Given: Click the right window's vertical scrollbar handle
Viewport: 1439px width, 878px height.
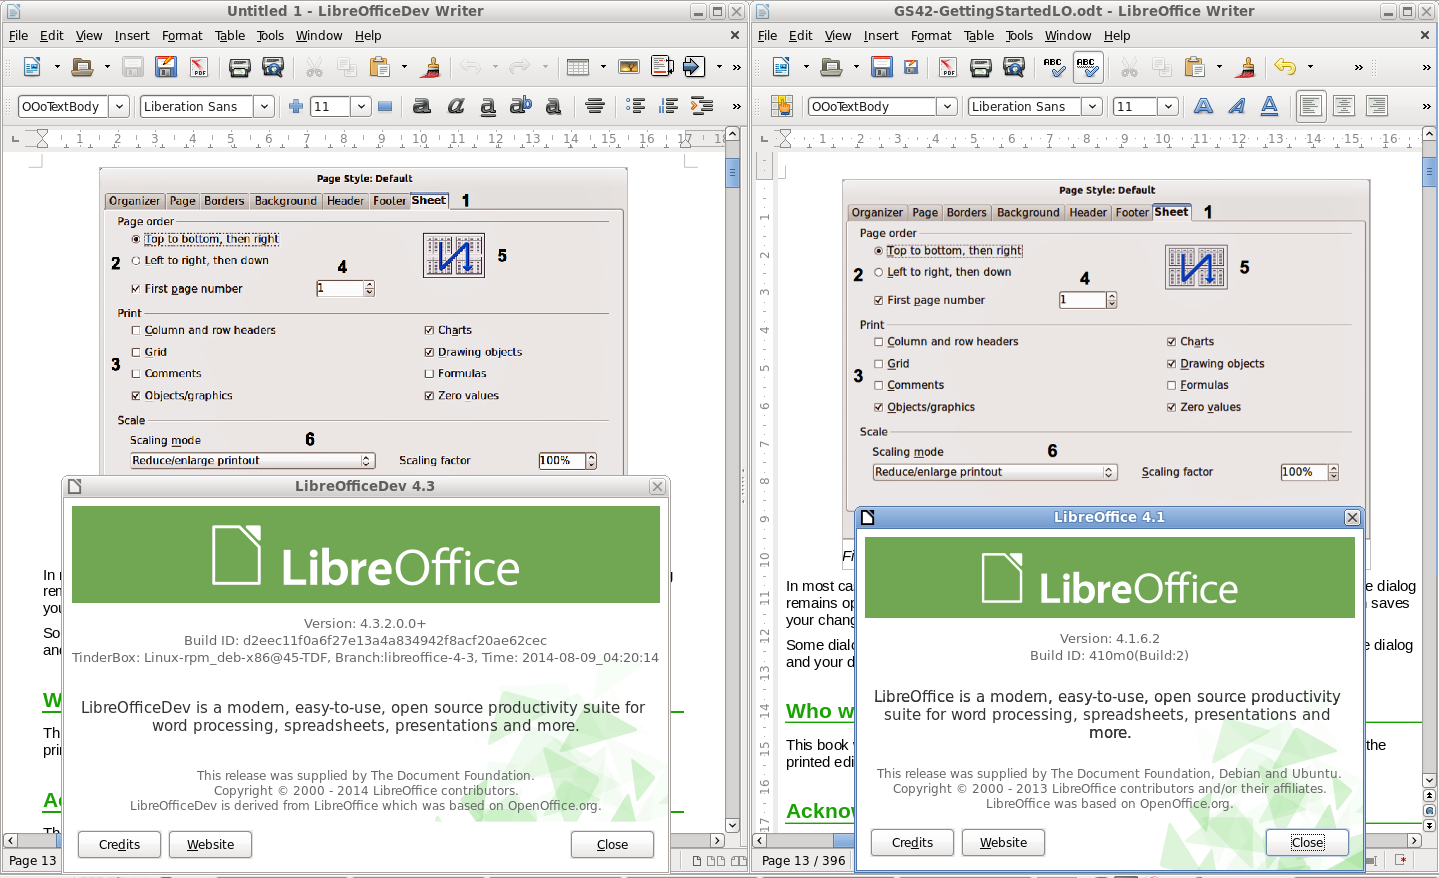Looking at the screenshot, I should pos(1428,172).
